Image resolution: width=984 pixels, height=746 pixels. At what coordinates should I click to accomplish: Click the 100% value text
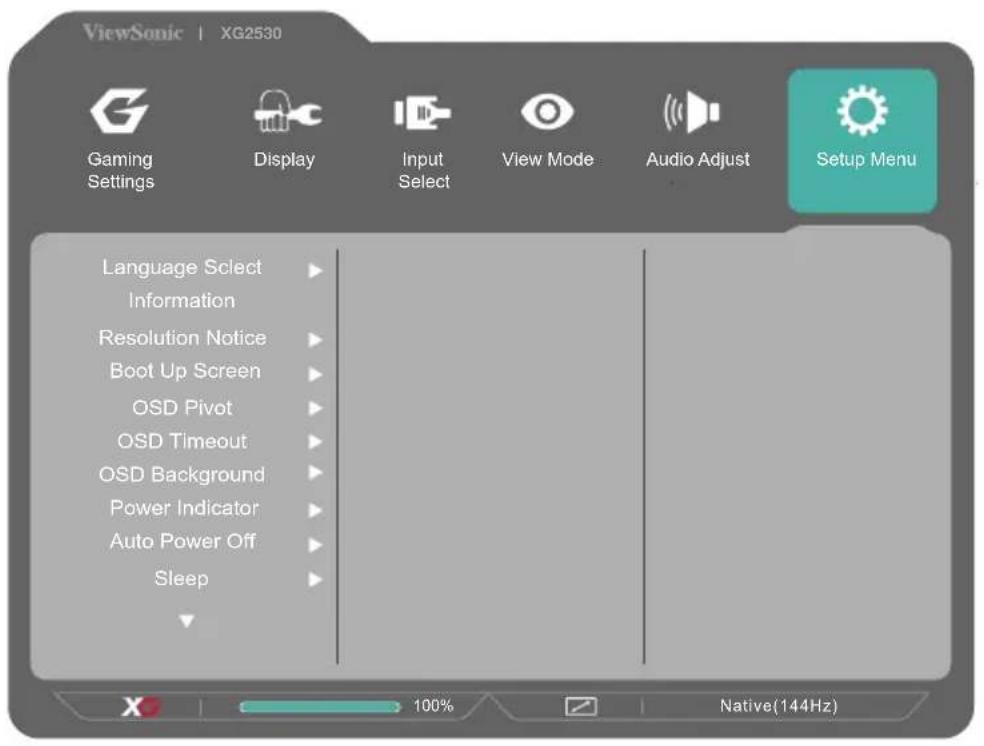[433, 706]
